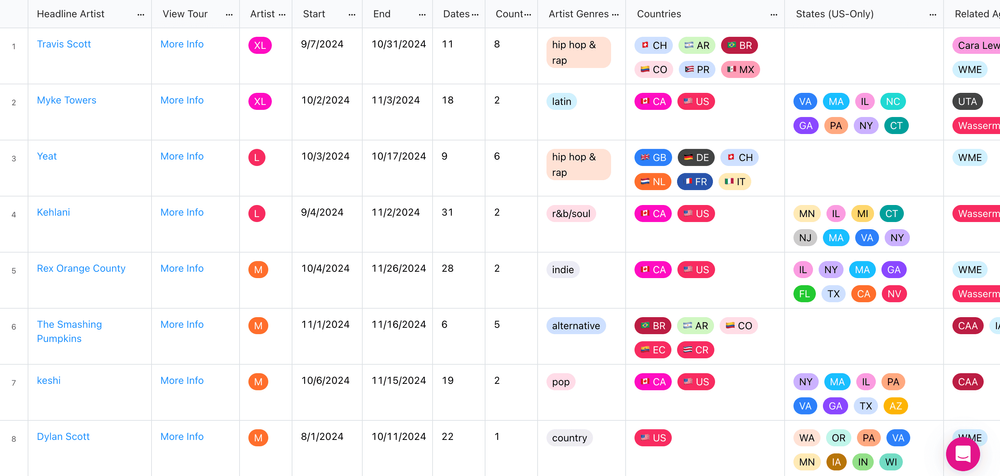Open States (US-Only) column options menu

(x=933, y=14)
